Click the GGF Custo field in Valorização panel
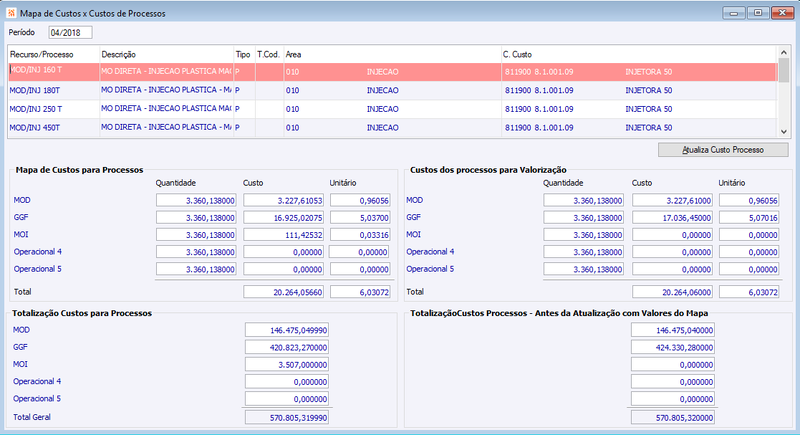The height and width of the screenshot is (435, 800). [672, 218]
